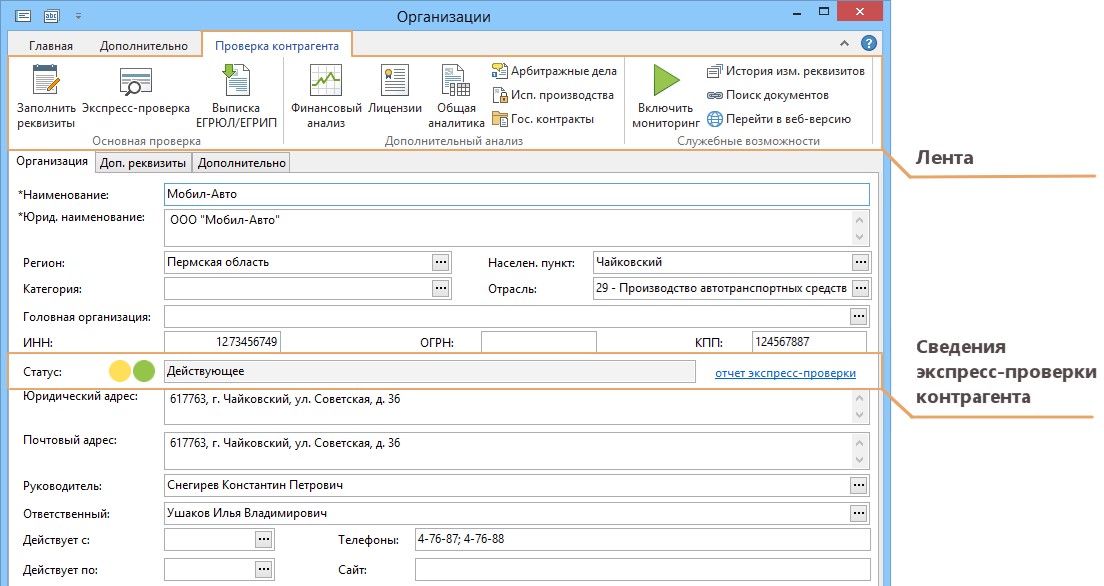This screenshot has height=586, width=1104.
Task: Open the Головная организация ellipsis button
Action: tap(858, 316)
